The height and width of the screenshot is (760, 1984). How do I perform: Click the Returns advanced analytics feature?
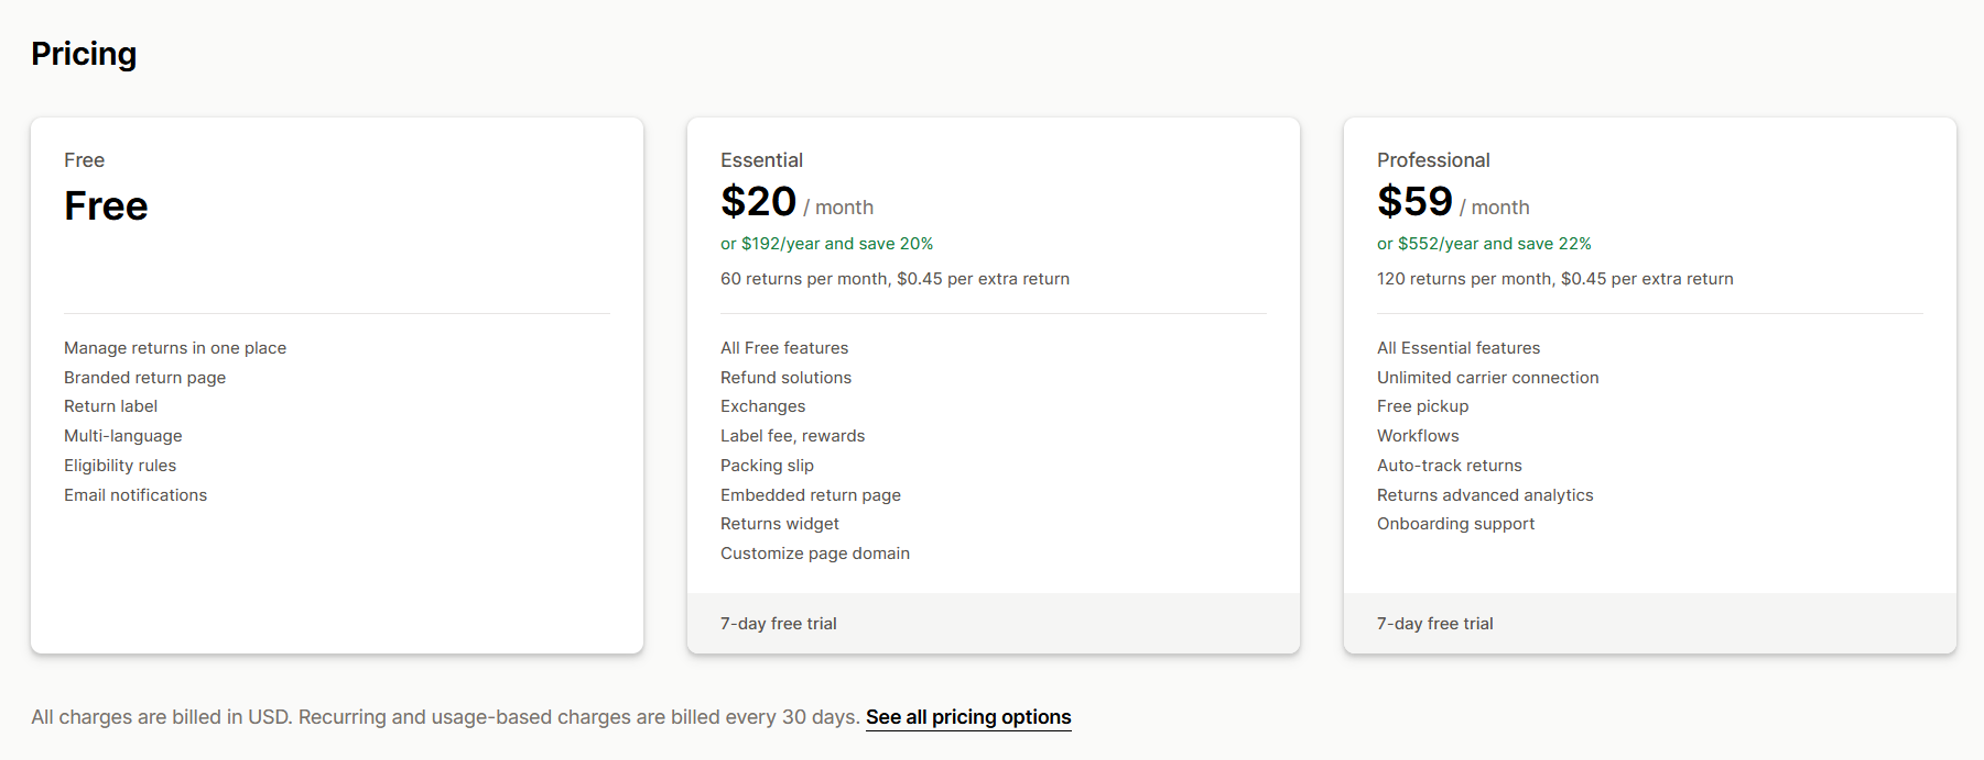tap(1484, 495)
